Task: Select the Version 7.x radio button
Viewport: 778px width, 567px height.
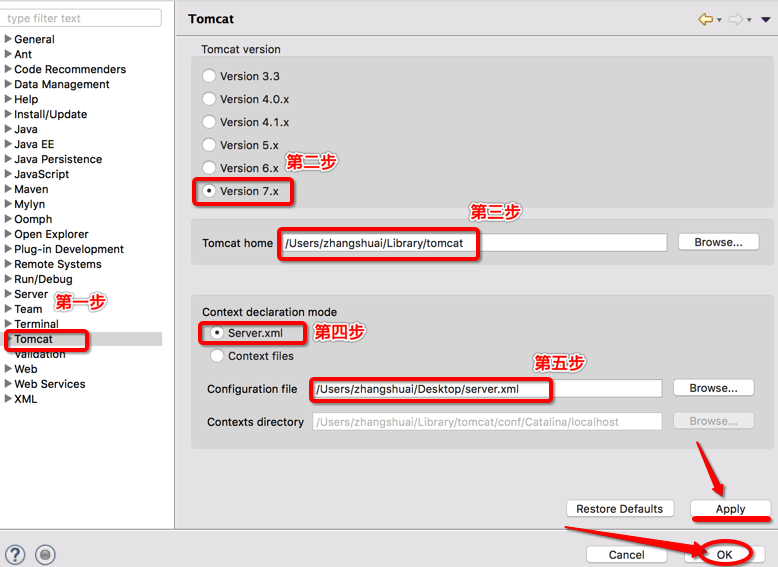Action: click(209, 191)
